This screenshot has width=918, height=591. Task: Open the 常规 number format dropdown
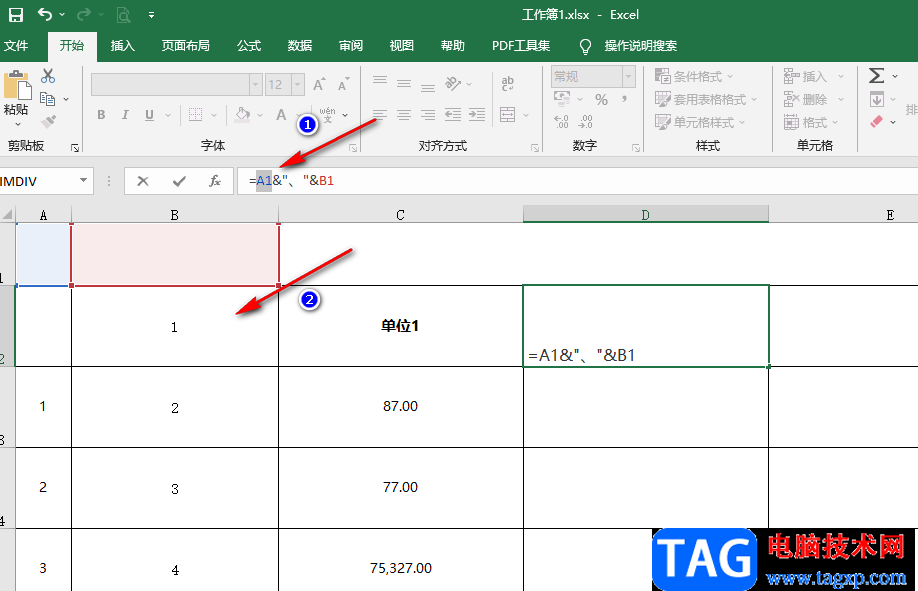628,77
